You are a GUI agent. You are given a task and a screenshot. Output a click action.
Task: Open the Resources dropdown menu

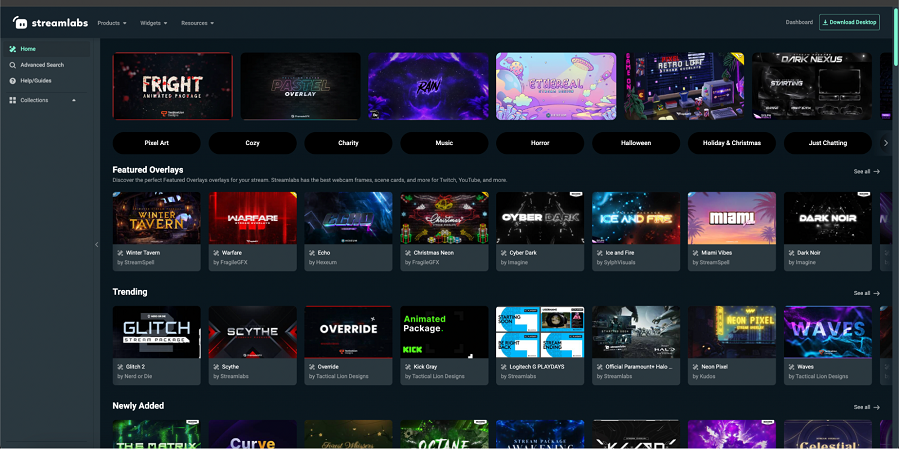197,22
